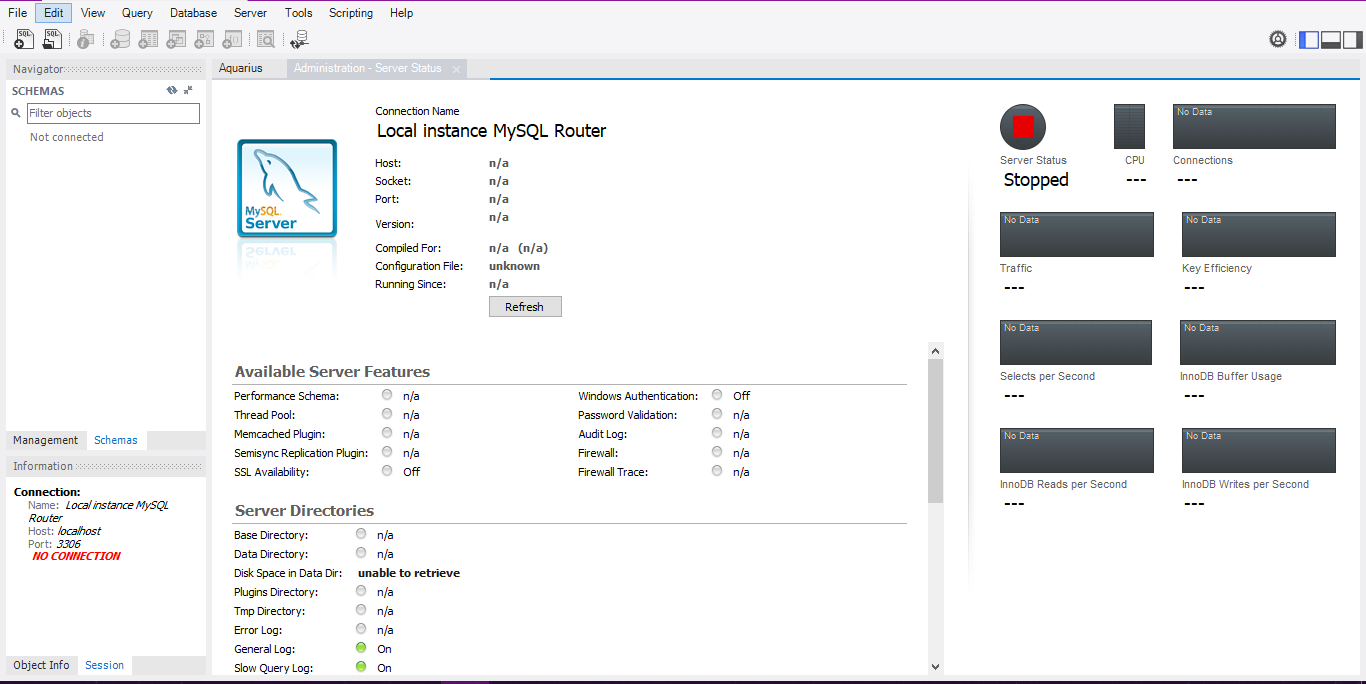Create a new view toolbar icon
The image size is (1366, 684).
click(177, 39)
